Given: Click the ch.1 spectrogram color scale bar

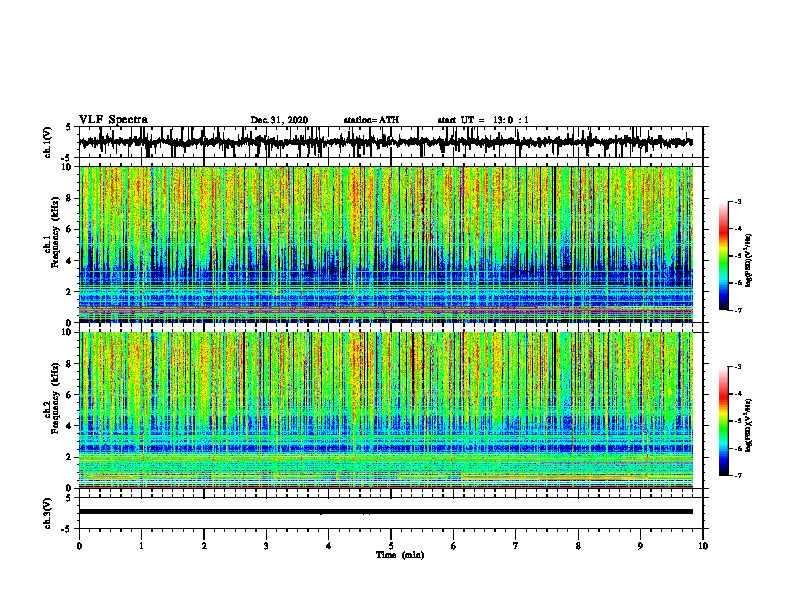Looking at the screenshot, I should [x=723, y=256].
